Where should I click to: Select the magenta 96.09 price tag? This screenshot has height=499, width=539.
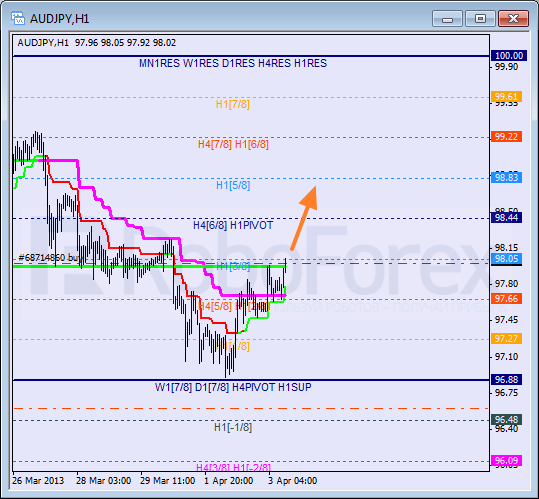506,461
